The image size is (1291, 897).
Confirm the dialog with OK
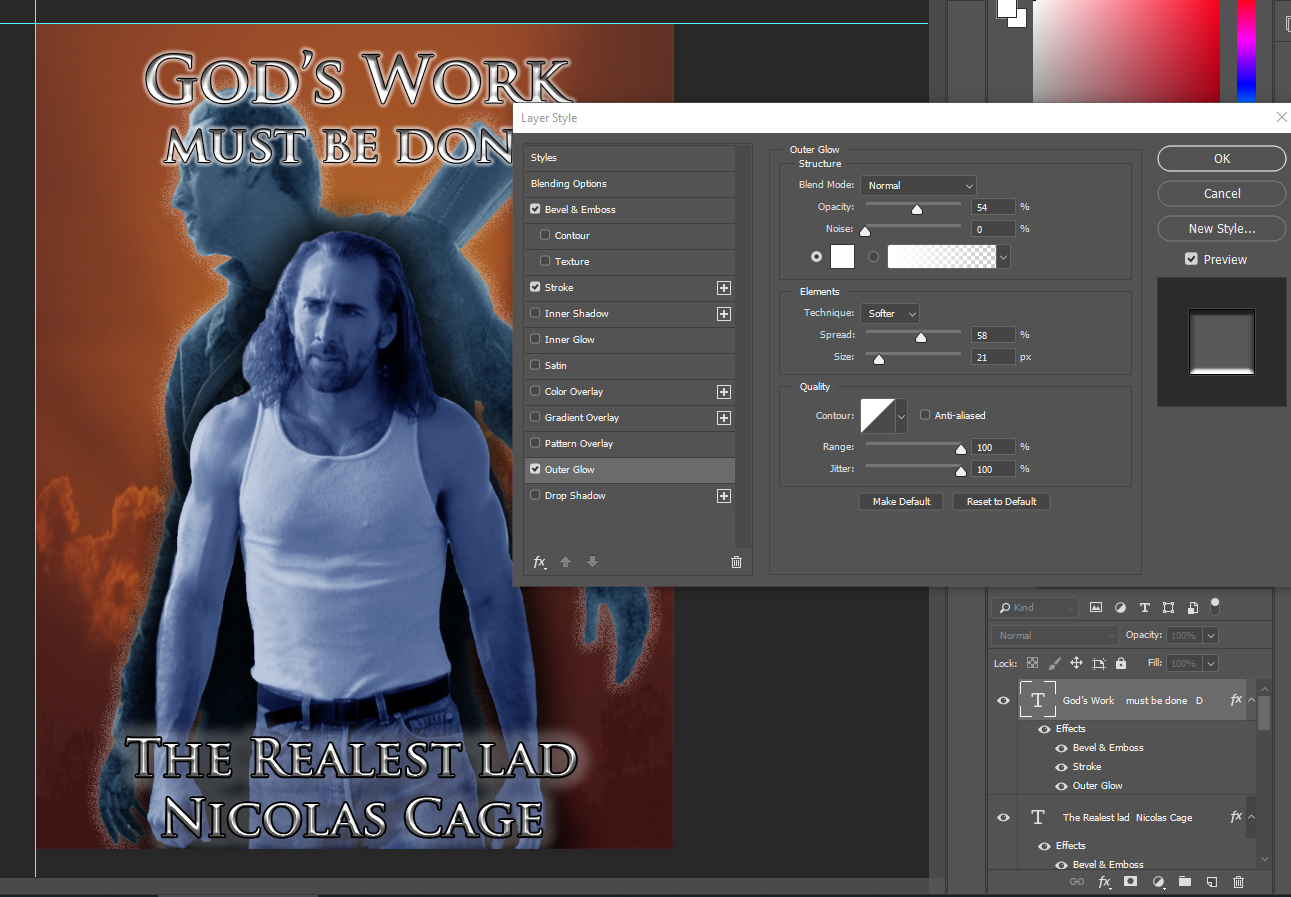(x=1222, y=158)
